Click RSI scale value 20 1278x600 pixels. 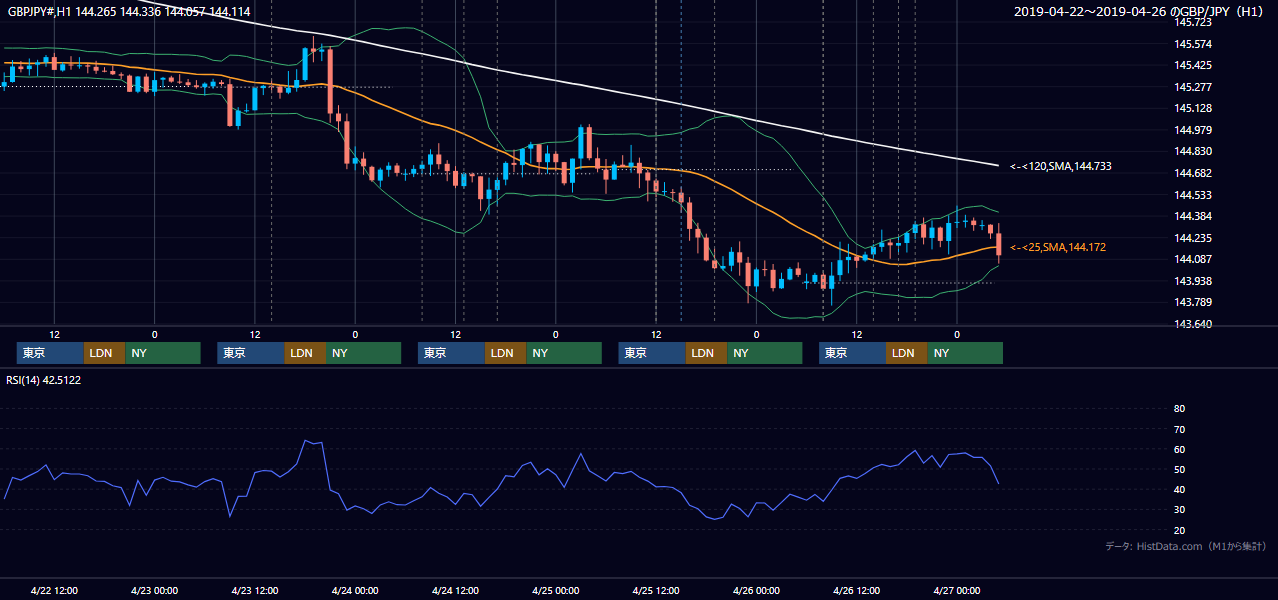pyautogui.click(x=1179, y=530)
